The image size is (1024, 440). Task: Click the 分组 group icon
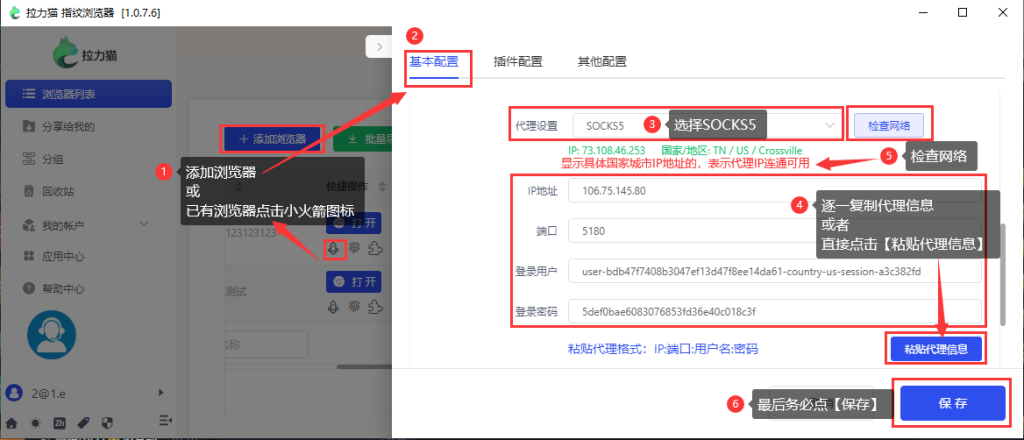[28, 159]
